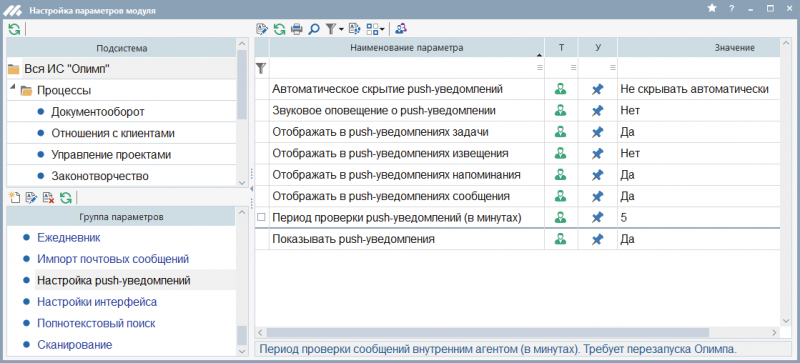Click the parameter group list scrollbar thumb
Viewport: 800px width, 363px height.
(242, 335)
